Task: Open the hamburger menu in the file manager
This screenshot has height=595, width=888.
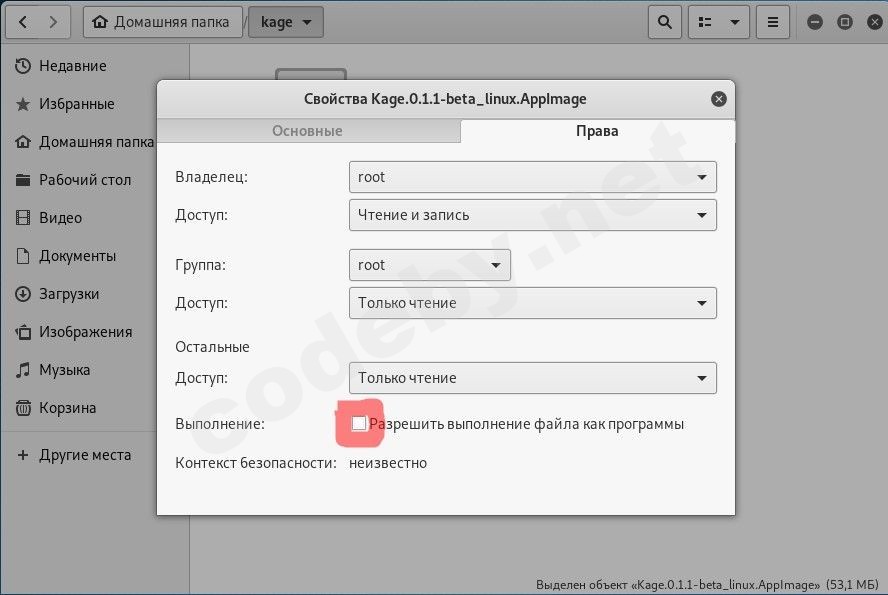Action: [x=772, y=22]
